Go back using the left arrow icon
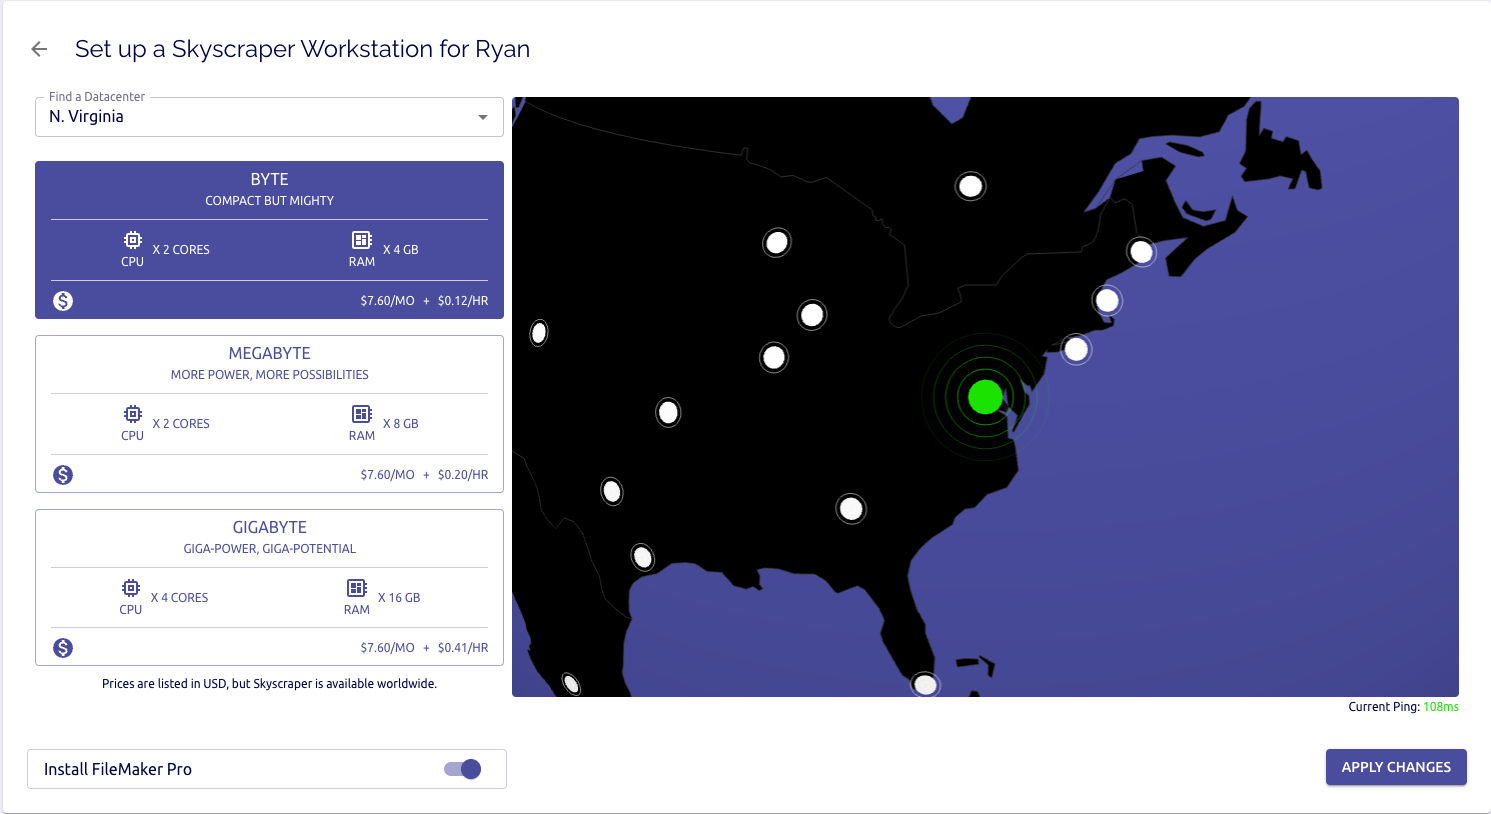Viewport: 1491px width, 814px height. [40, 49]
